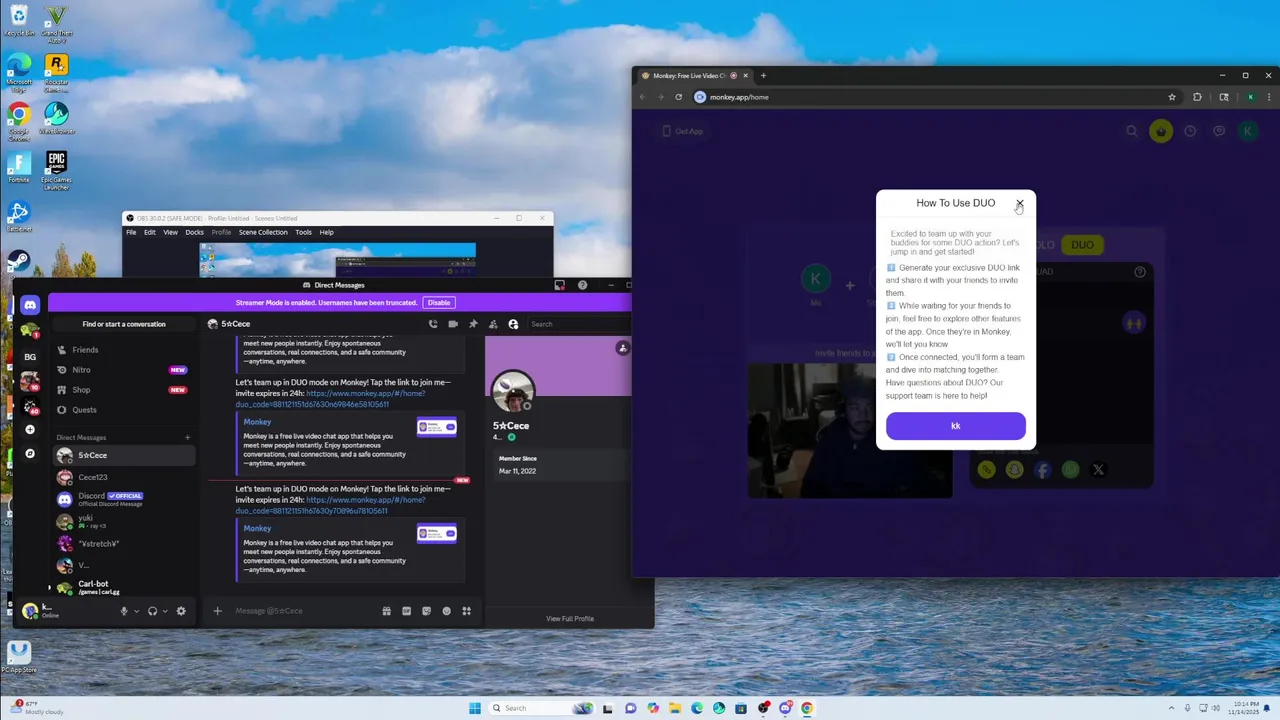
Task: Toggle the user profile panel icon
Action: click(x=513, y=324)
